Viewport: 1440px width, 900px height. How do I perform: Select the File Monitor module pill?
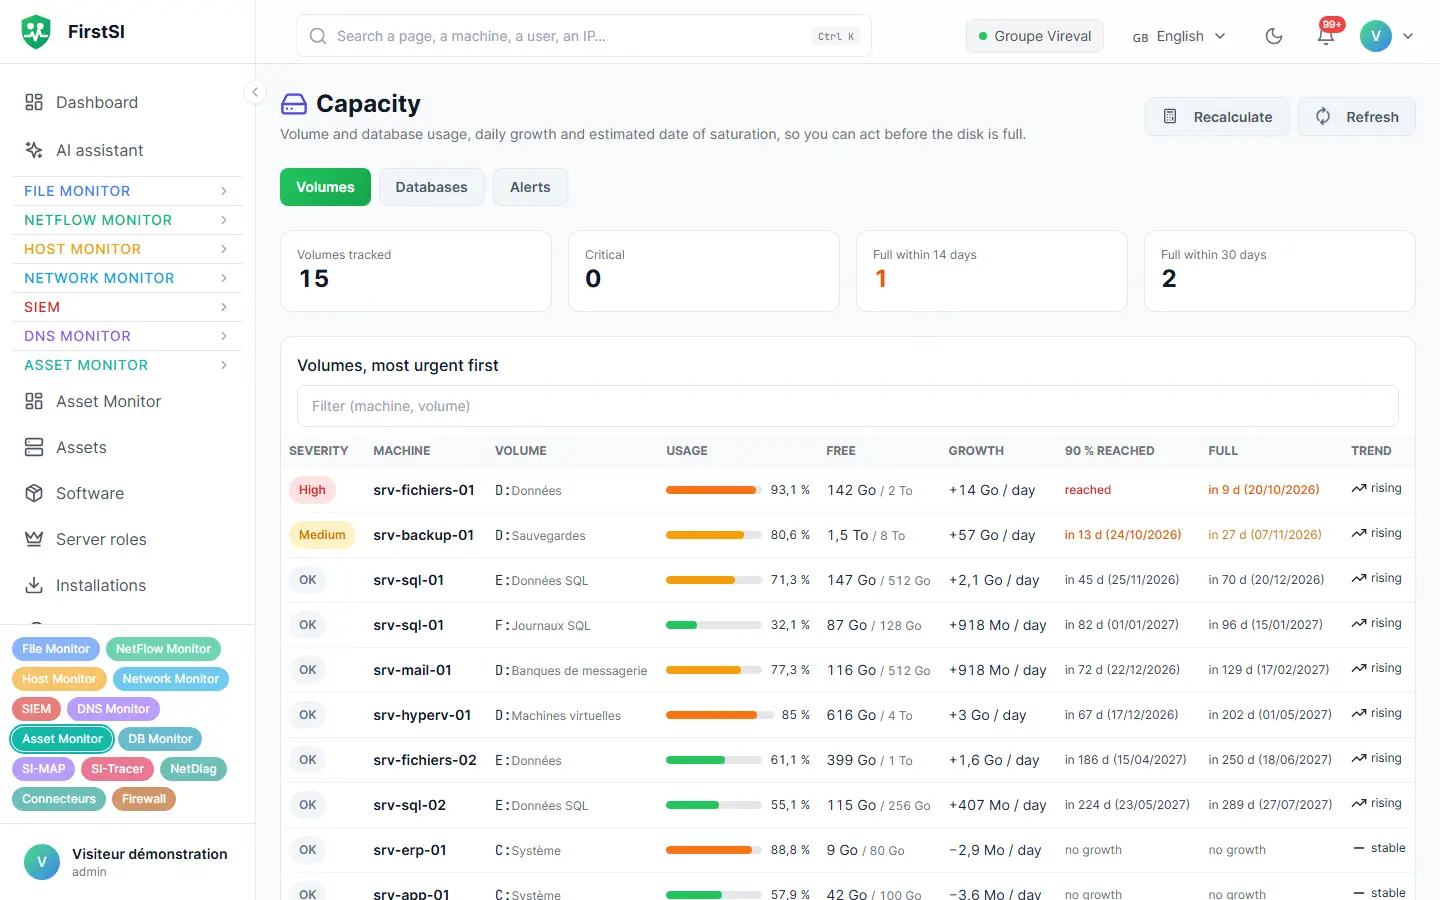click(56, 649)
